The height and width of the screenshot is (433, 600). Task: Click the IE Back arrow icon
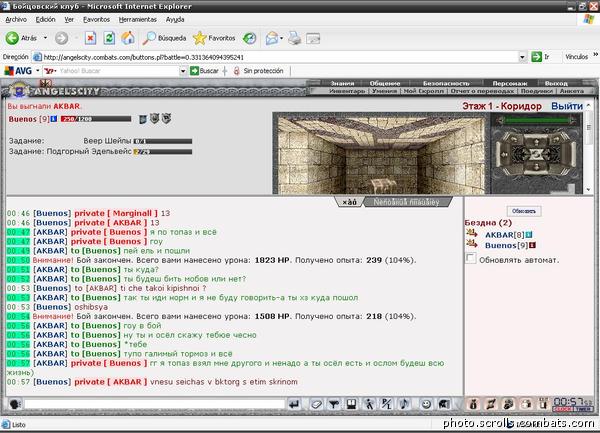click(x=12, y=38)
